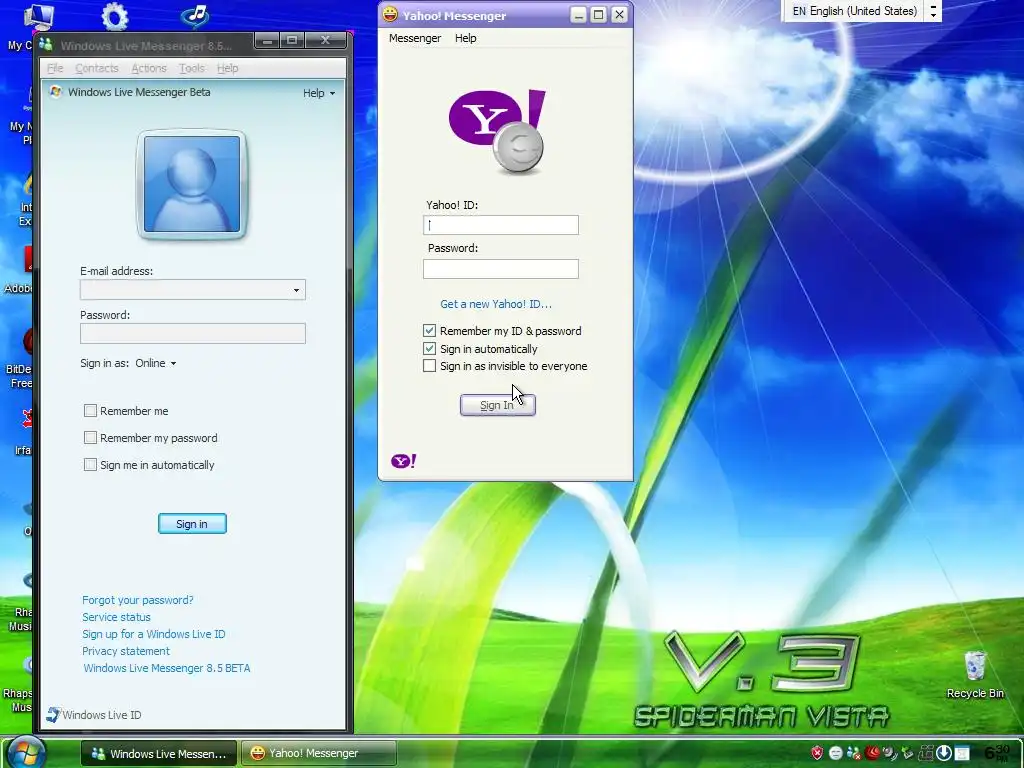
Task: Open the Recycle Bin desktop icon
Action: [x=975, y=675]
